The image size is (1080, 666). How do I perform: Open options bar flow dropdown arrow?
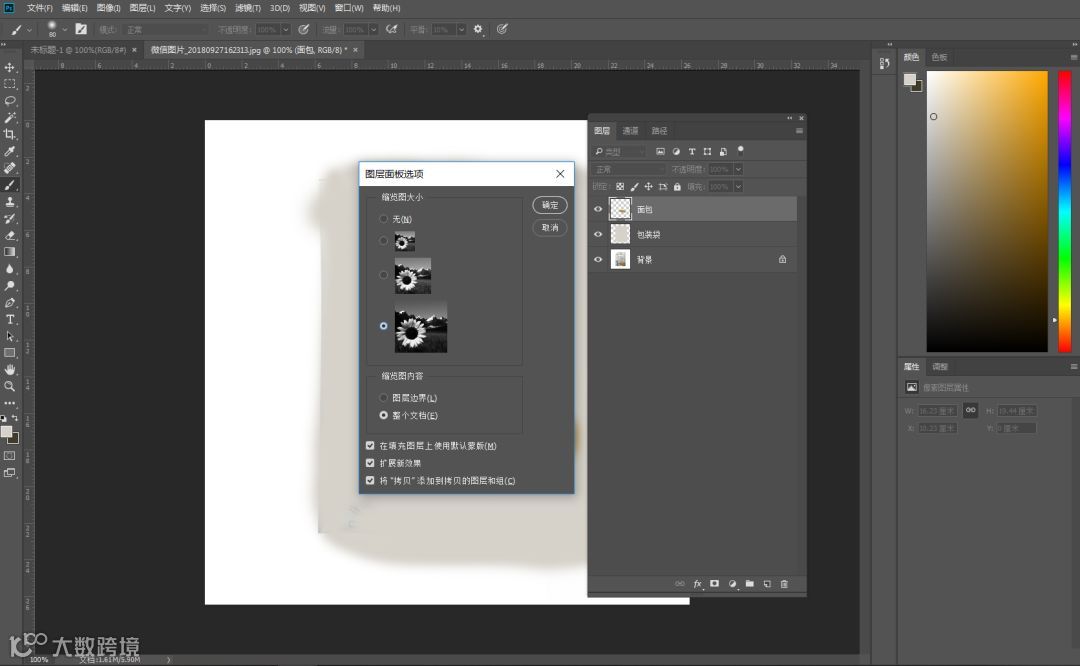(373, 30)
